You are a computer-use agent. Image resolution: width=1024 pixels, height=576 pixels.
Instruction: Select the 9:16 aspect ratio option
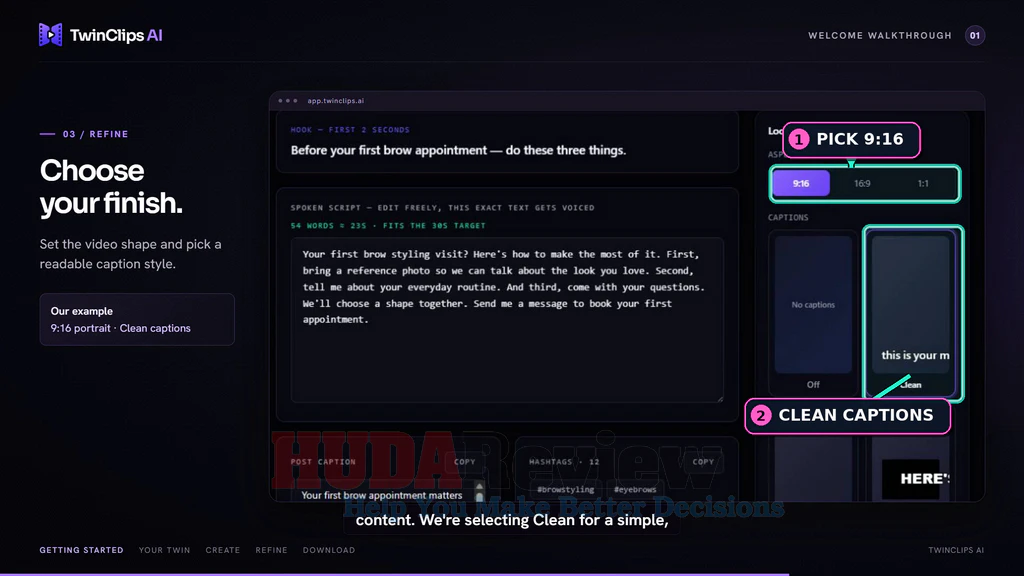[801, 184]
